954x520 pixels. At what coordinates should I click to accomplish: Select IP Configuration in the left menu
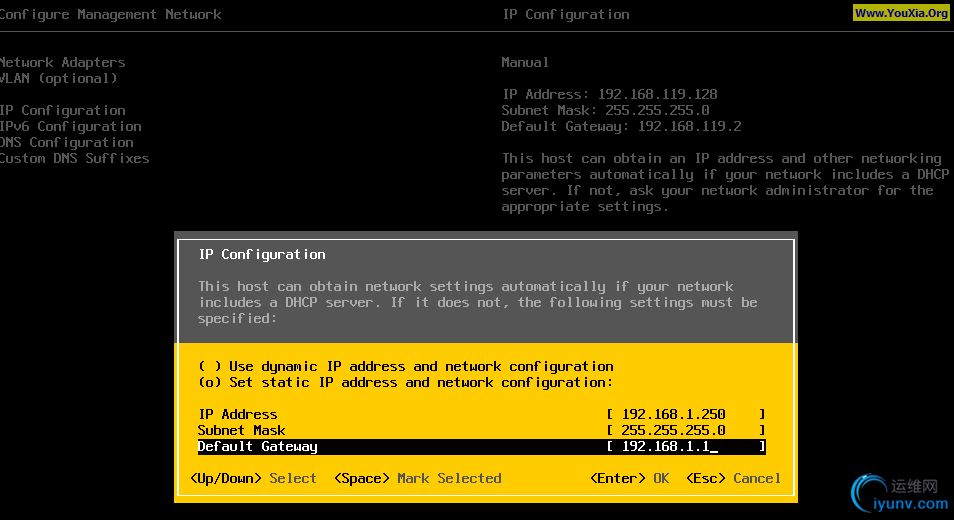pyautogui.click(x=63, y=110)
